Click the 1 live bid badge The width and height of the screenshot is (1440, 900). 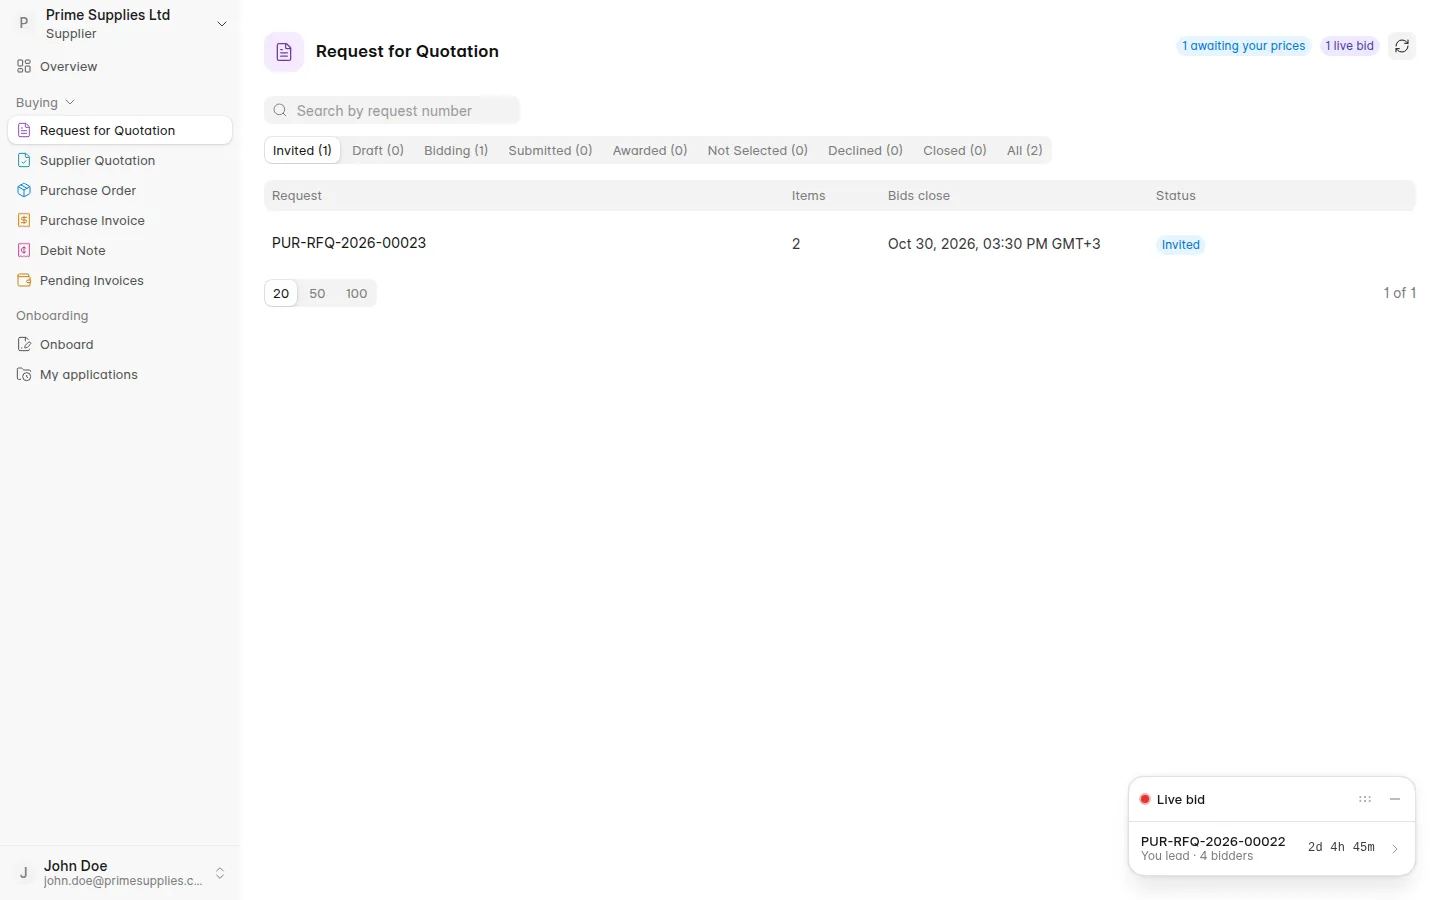point(1350,46)
